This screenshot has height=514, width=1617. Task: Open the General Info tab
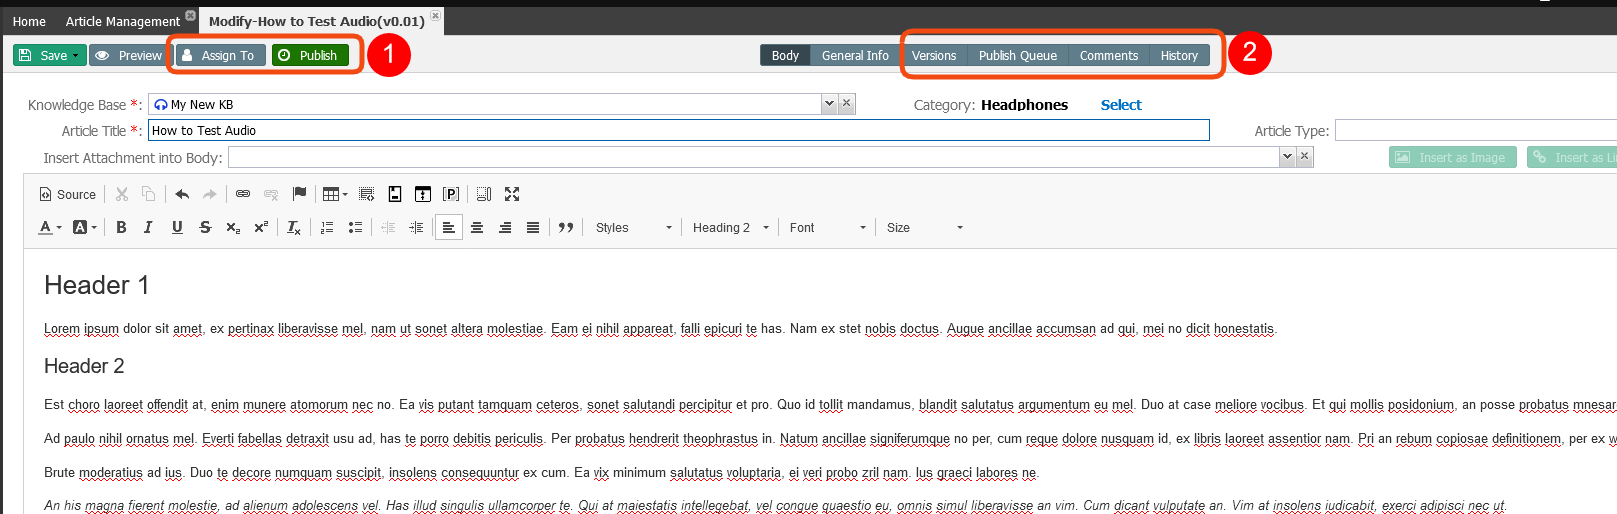point(855,55)
